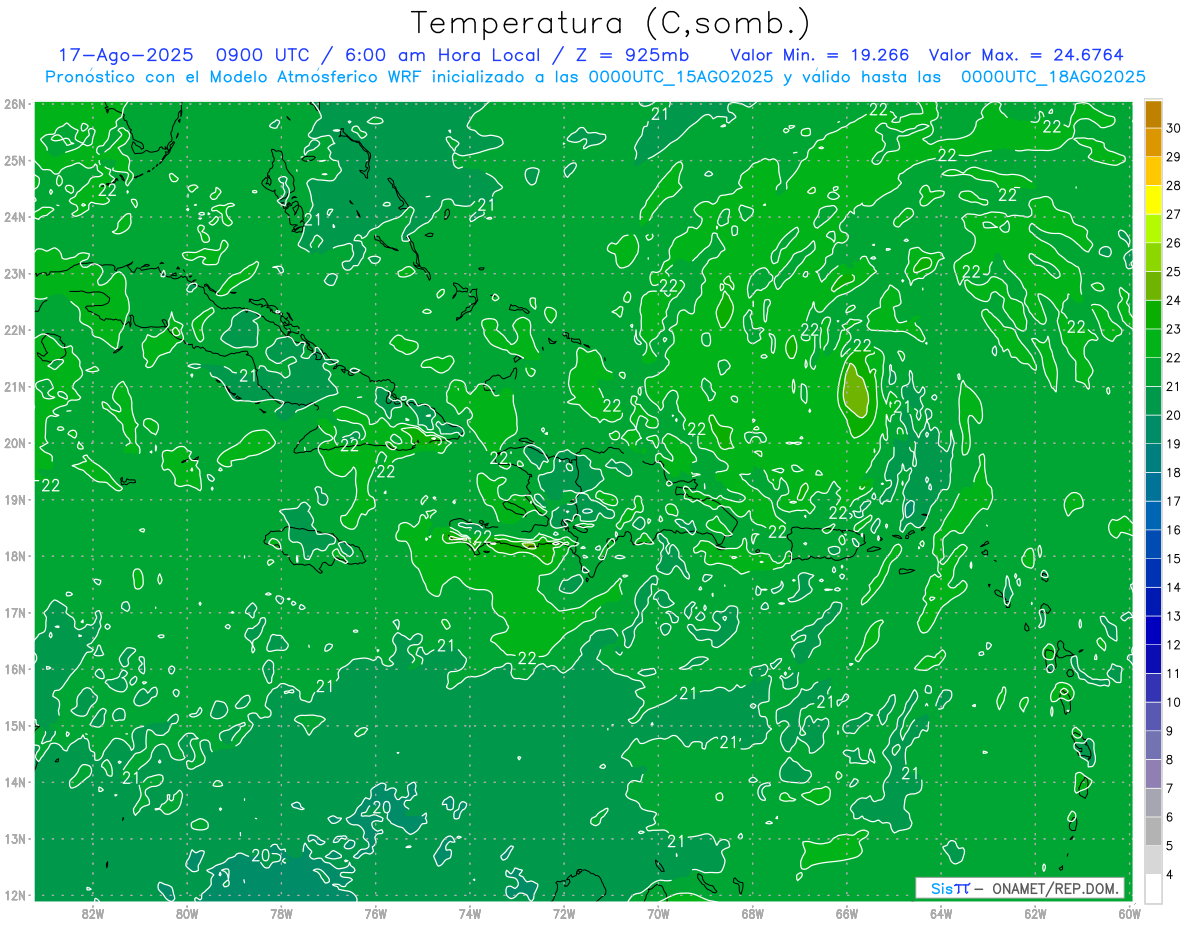Click the 68W longitude axis label
The height and width of the screenshot is (927, 1200).
[753, 913]
